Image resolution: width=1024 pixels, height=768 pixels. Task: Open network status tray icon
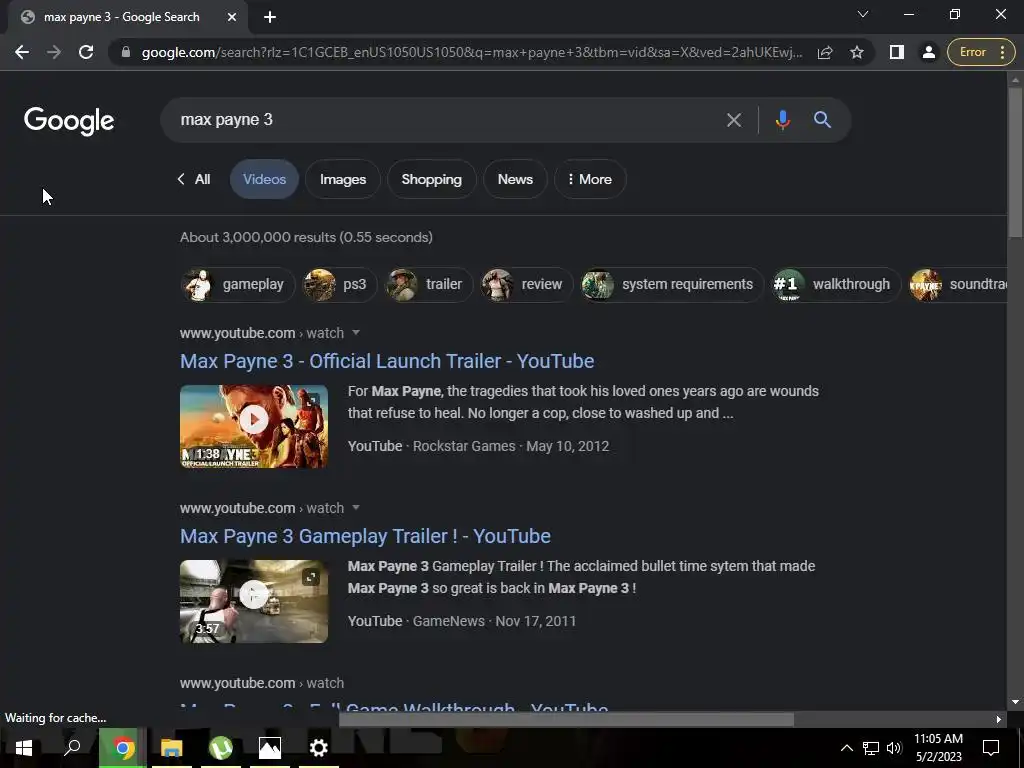[871, 748]
